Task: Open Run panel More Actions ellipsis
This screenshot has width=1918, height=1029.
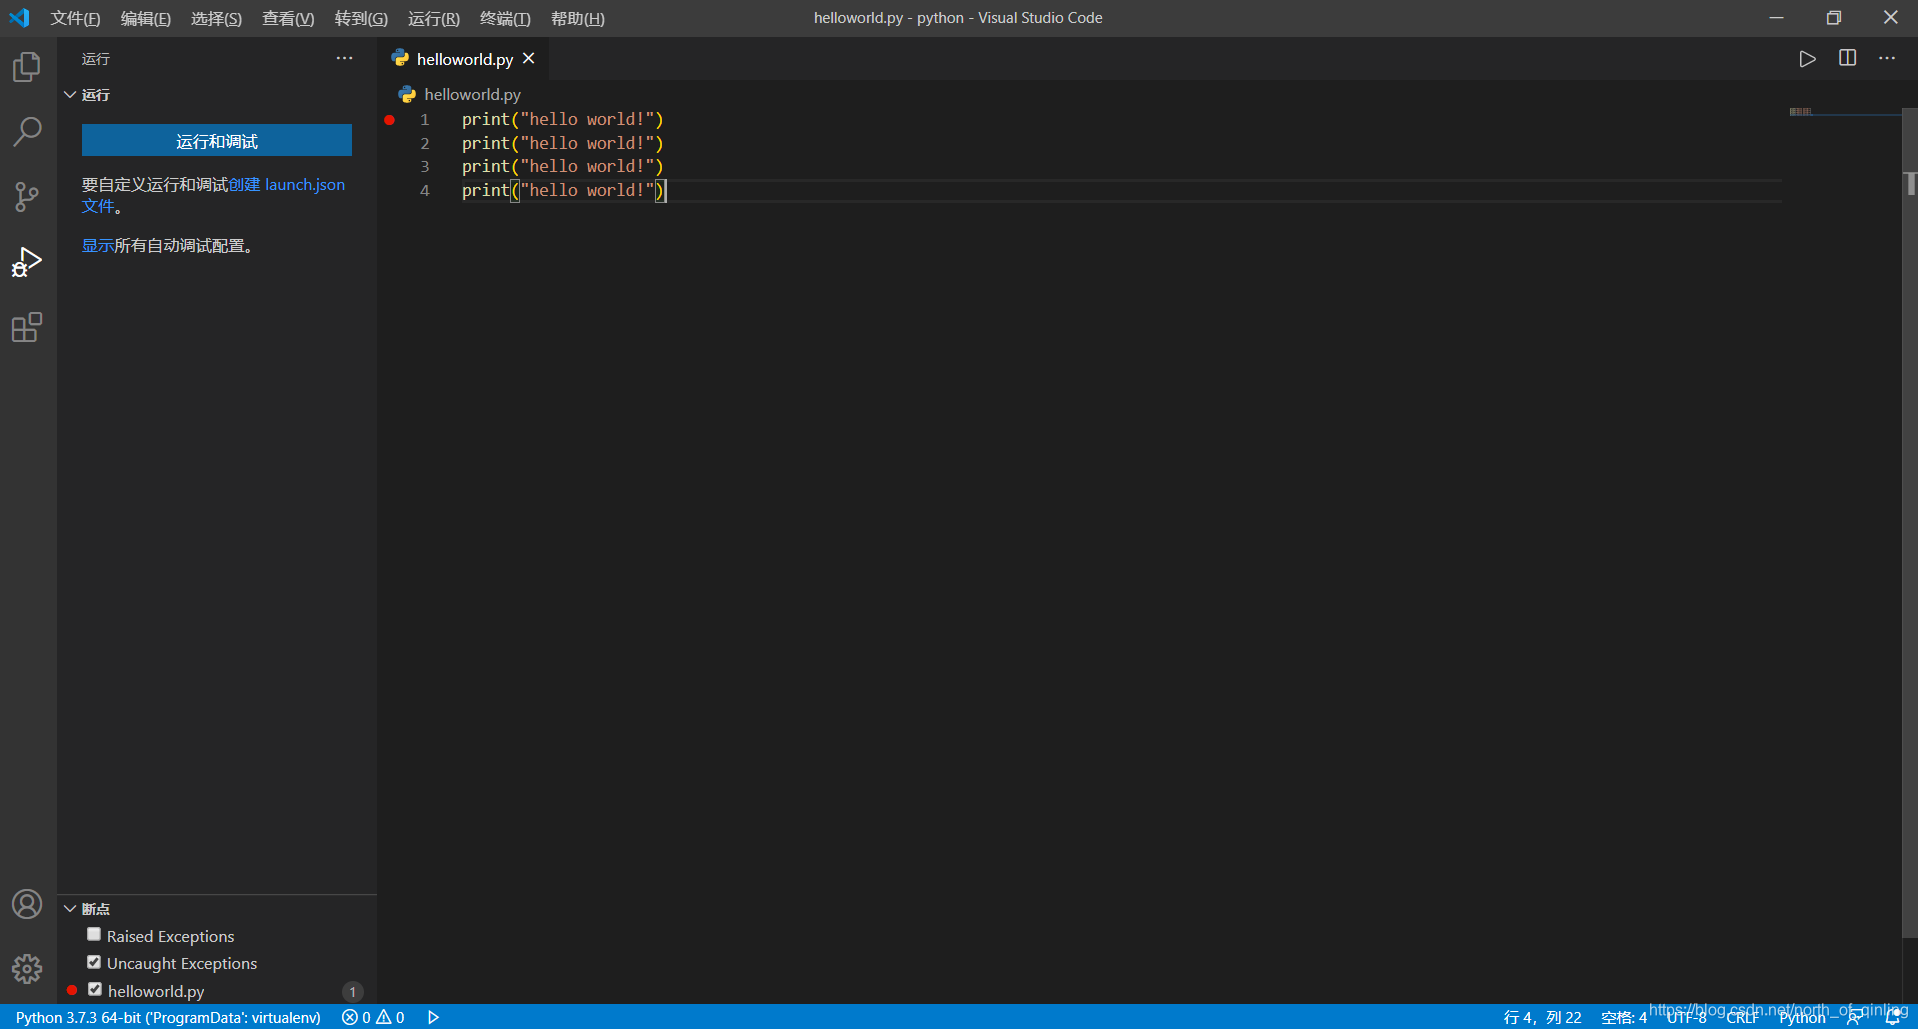Action: (345, 58)
